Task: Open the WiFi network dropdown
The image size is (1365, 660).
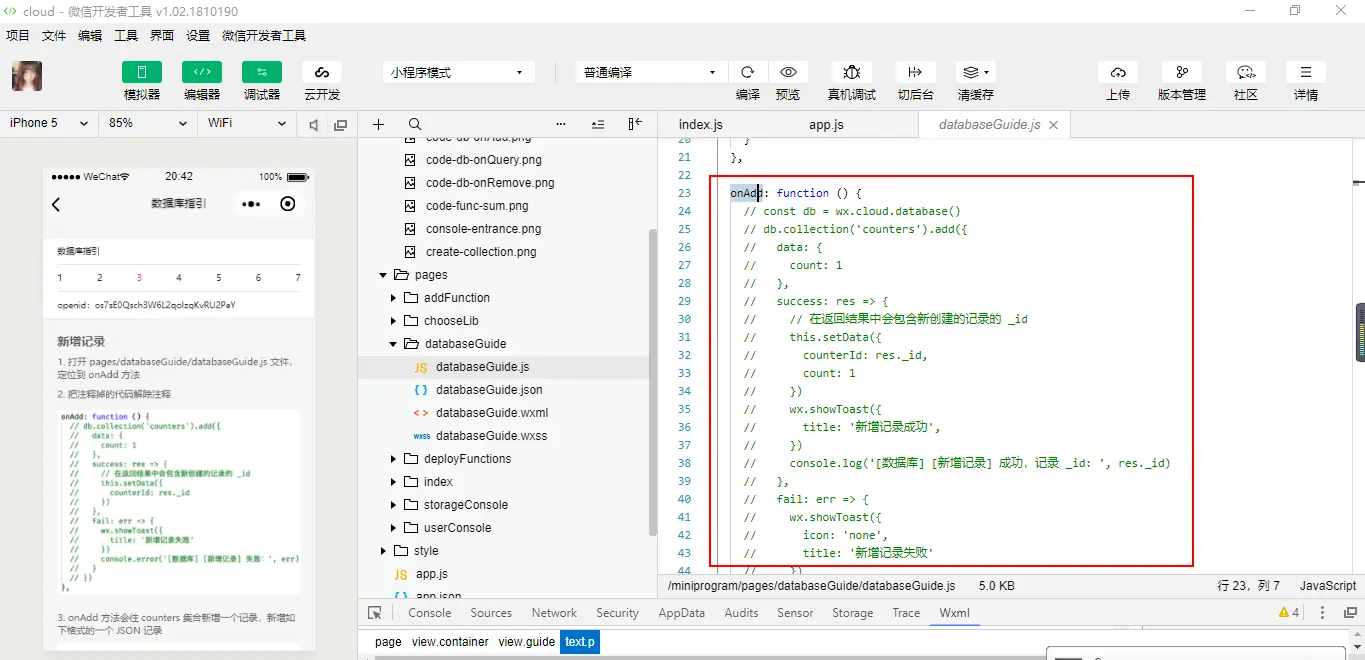Action: tap(245, 123)
